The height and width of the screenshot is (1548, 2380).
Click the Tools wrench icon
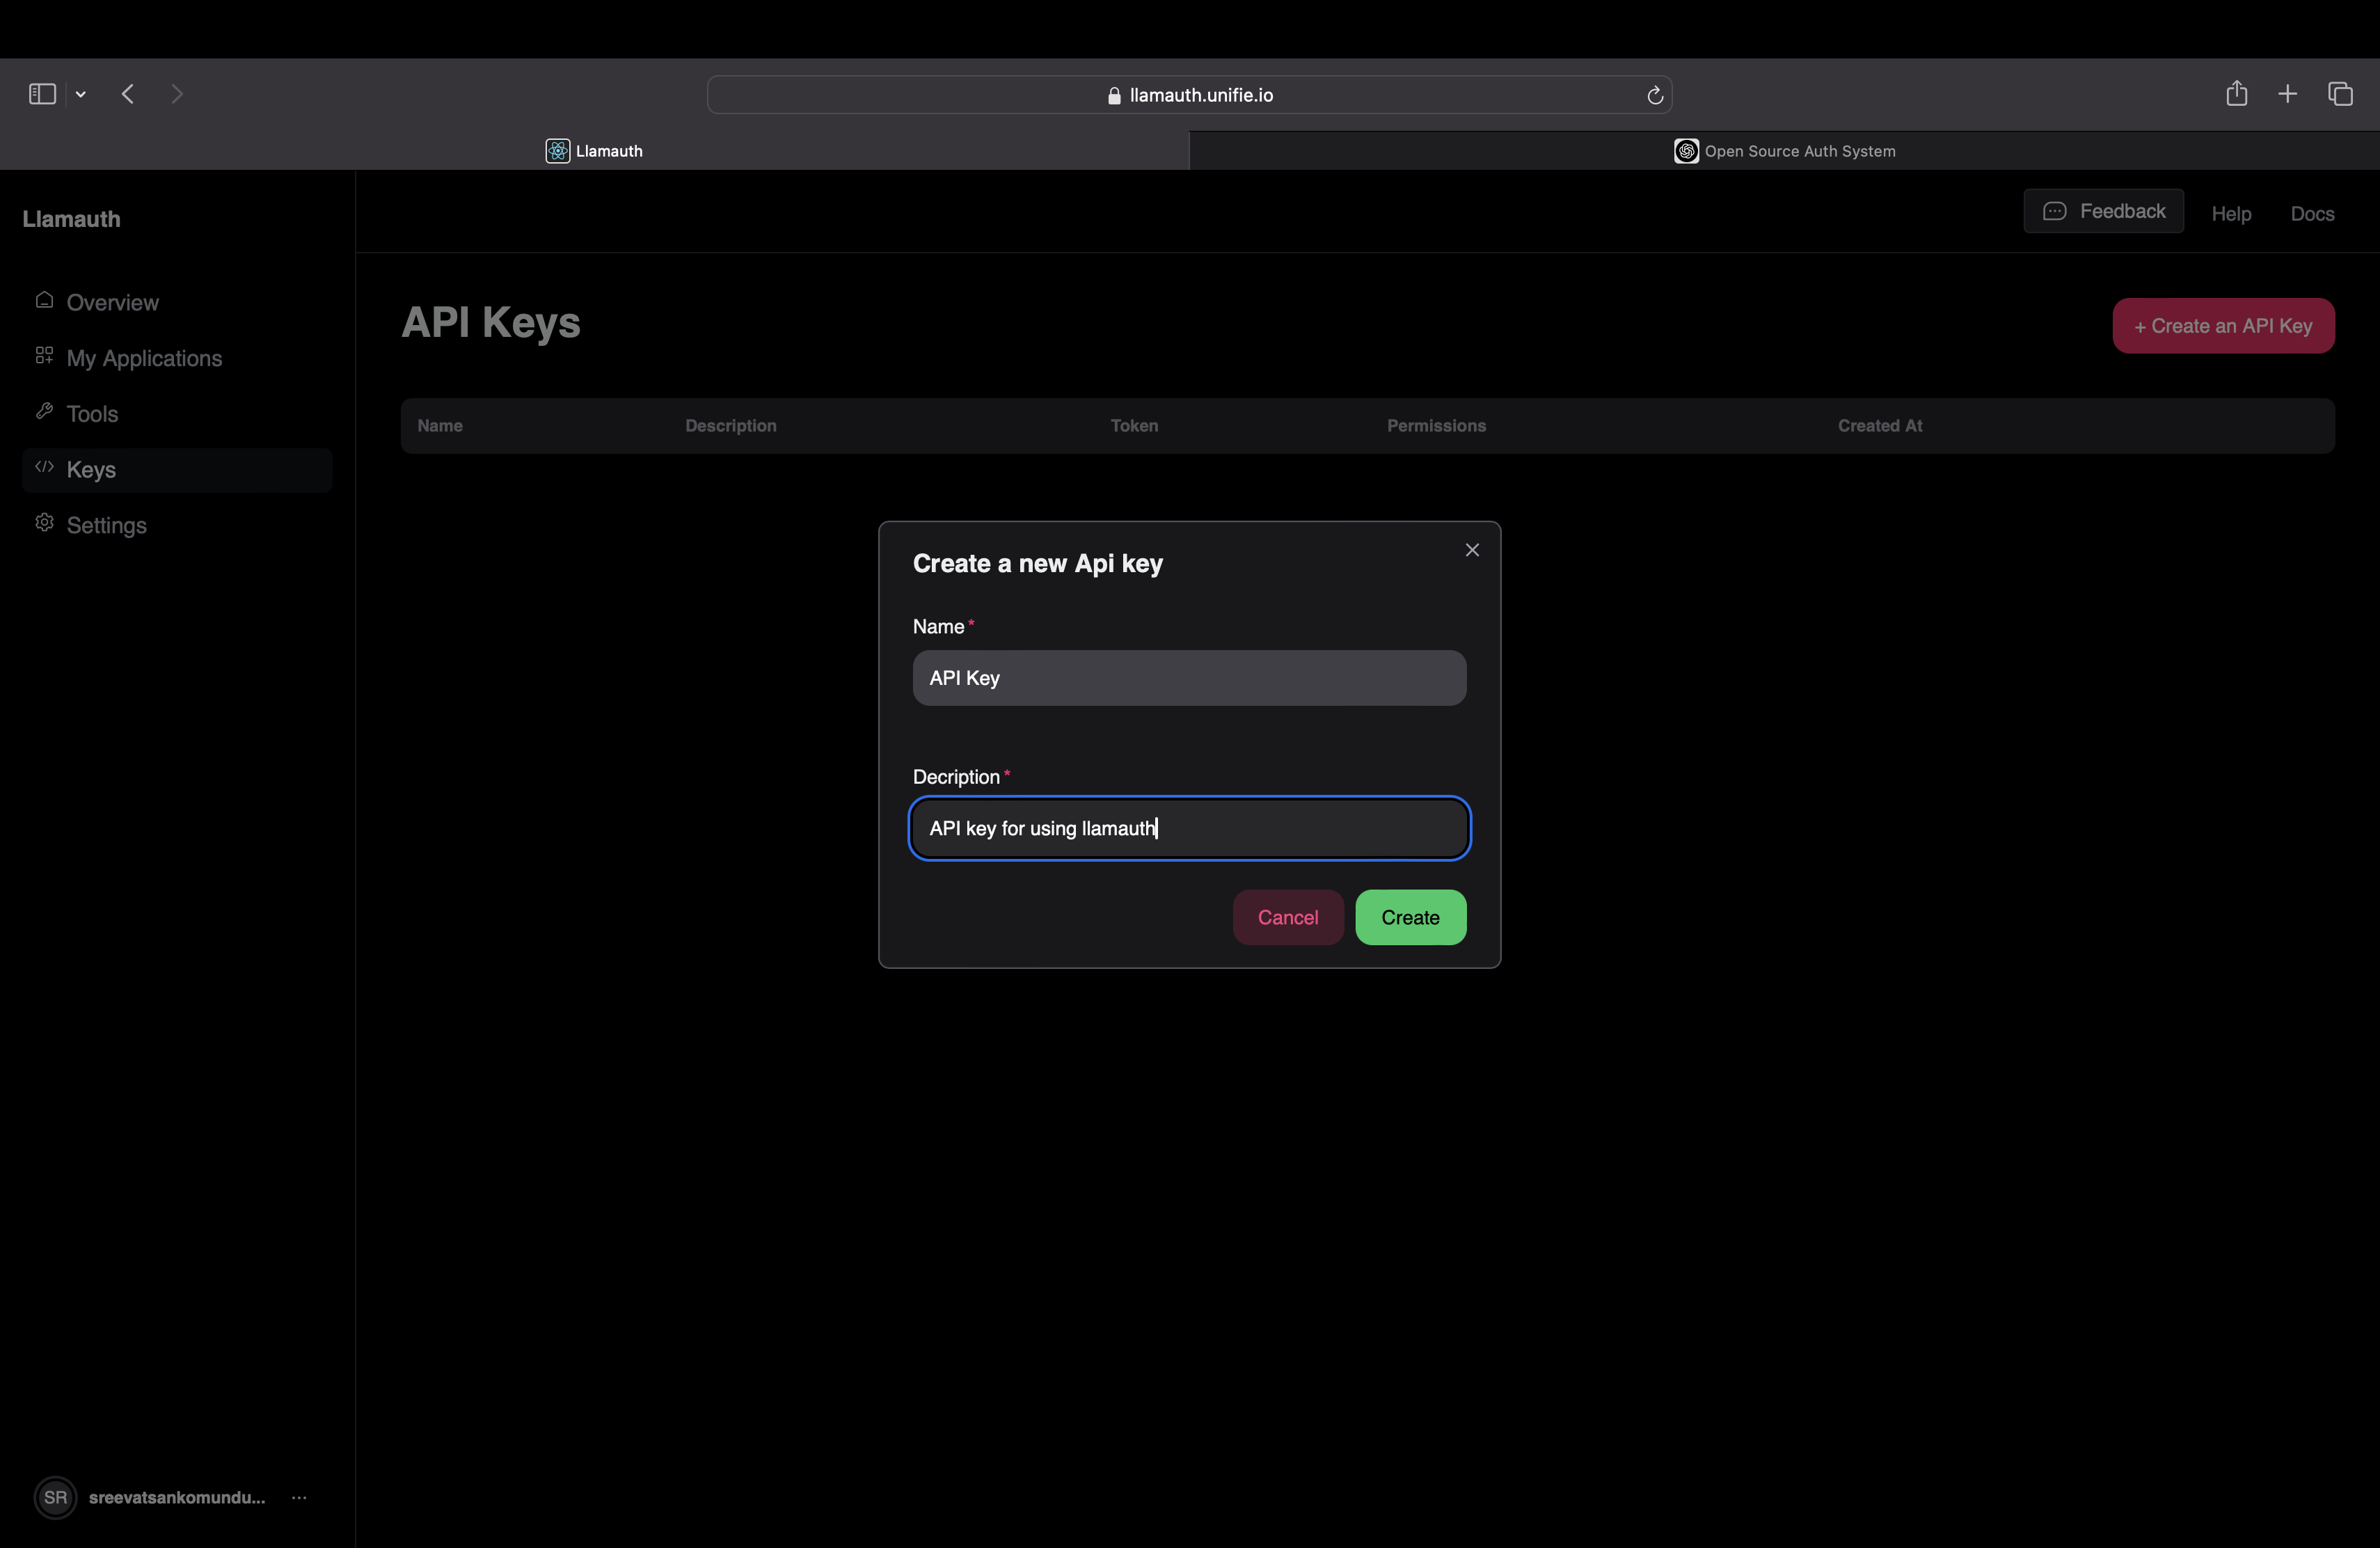[x=44, y=411]
